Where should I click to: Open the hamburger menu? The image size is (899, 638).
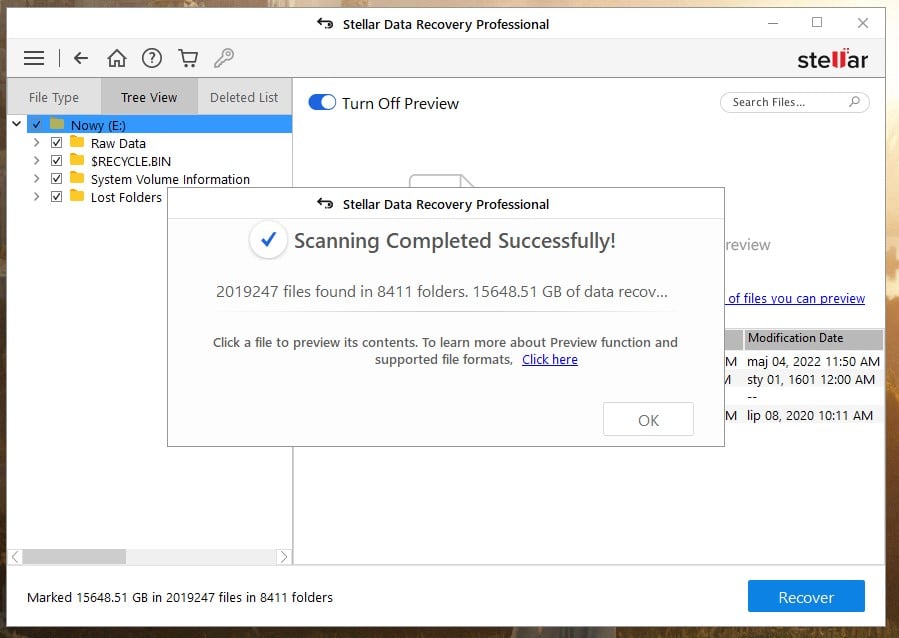pyautogui.click(x=34, y=58)
